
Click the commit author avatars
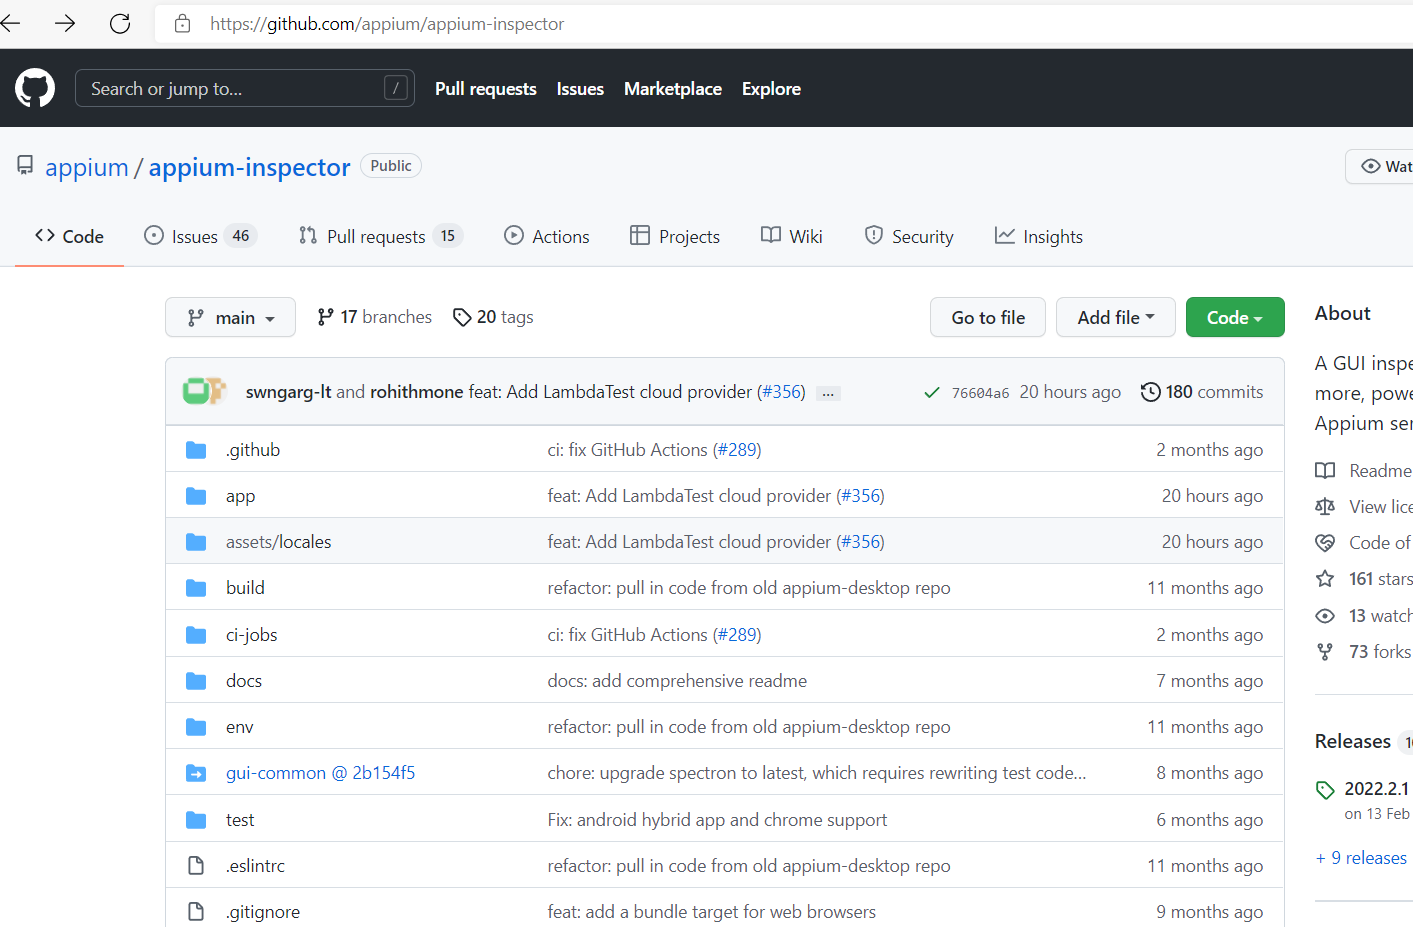click(x=205, y=391)
